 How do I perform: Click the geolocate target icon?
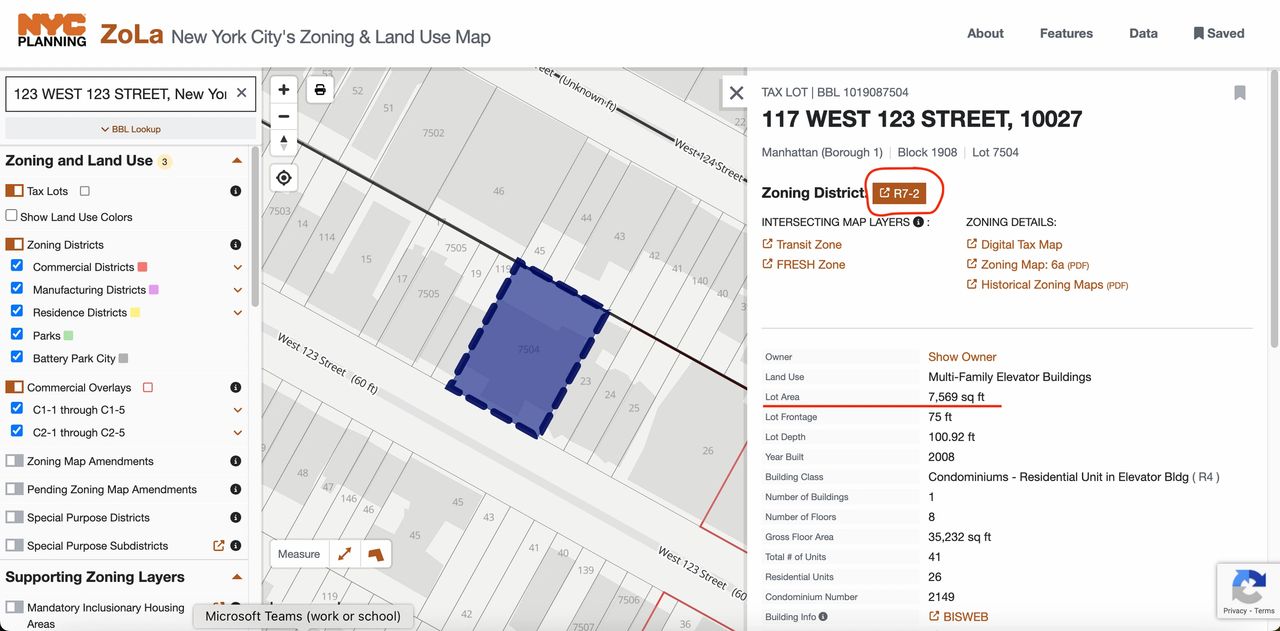click(x=284, y=178)
